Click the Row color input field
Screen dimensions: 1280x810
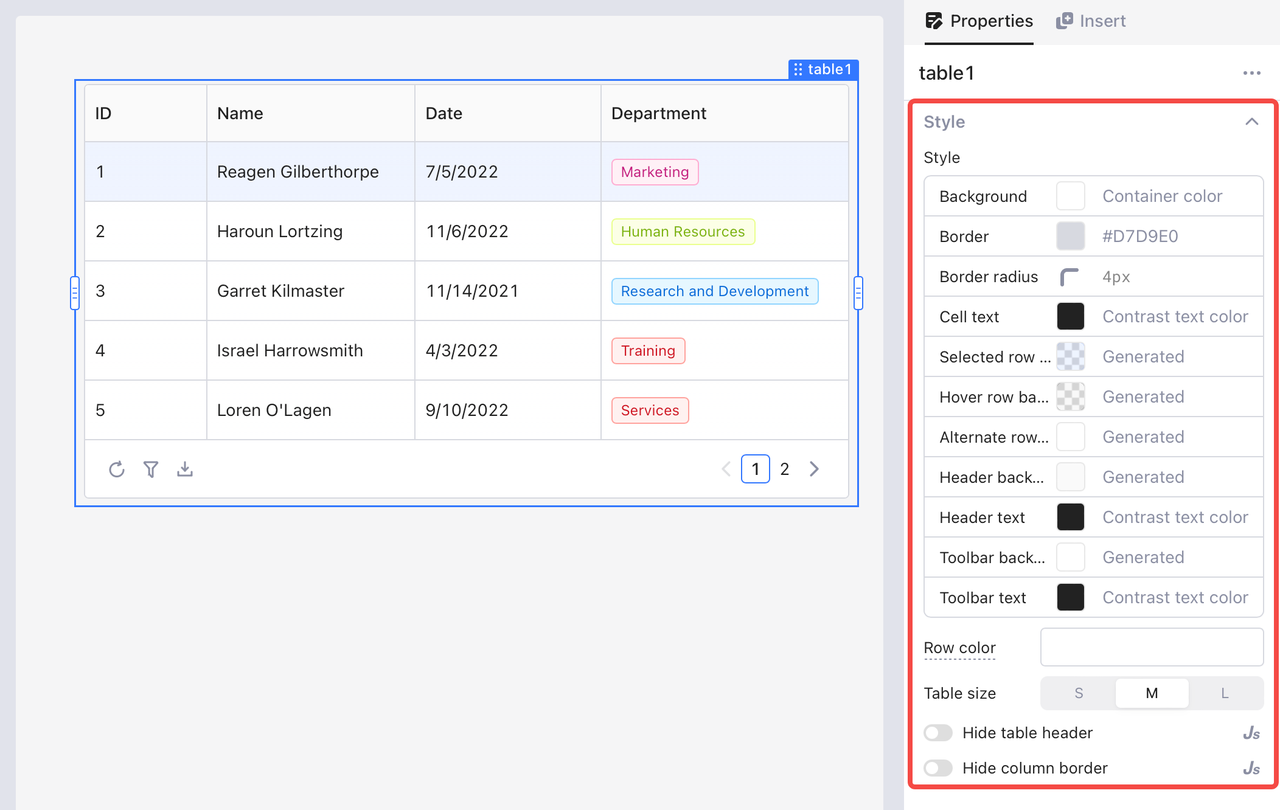(1152, 647)
